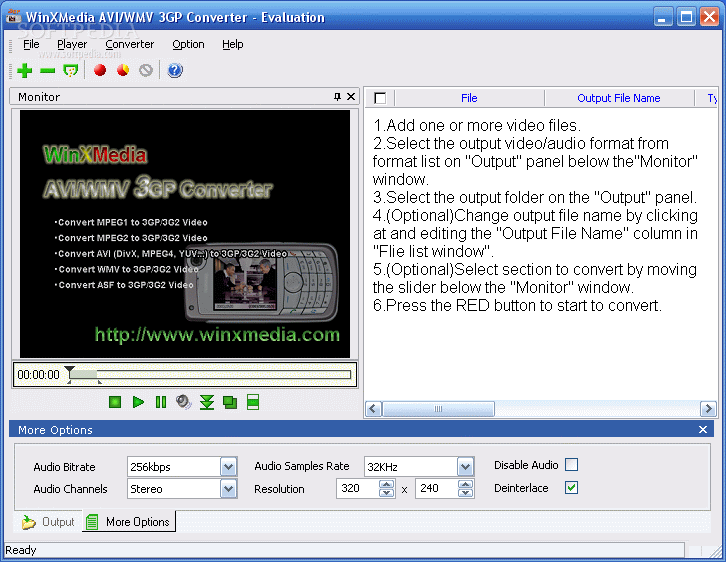
Task: Uncheck the Deinterlace checkbox
Action: [572, 487]
